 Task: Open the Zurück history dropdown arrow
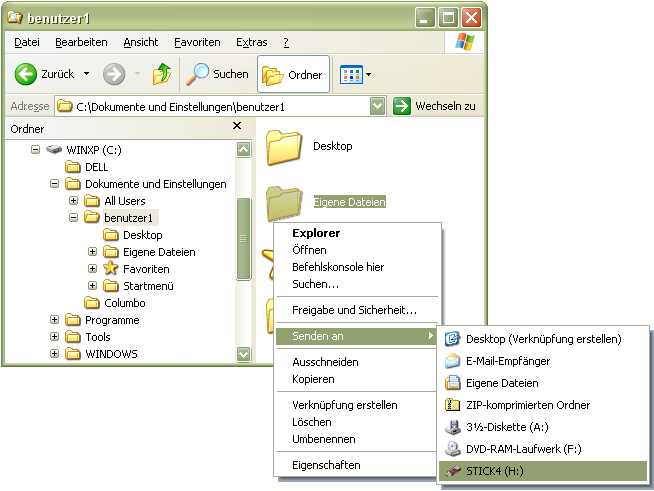point(86,74)
